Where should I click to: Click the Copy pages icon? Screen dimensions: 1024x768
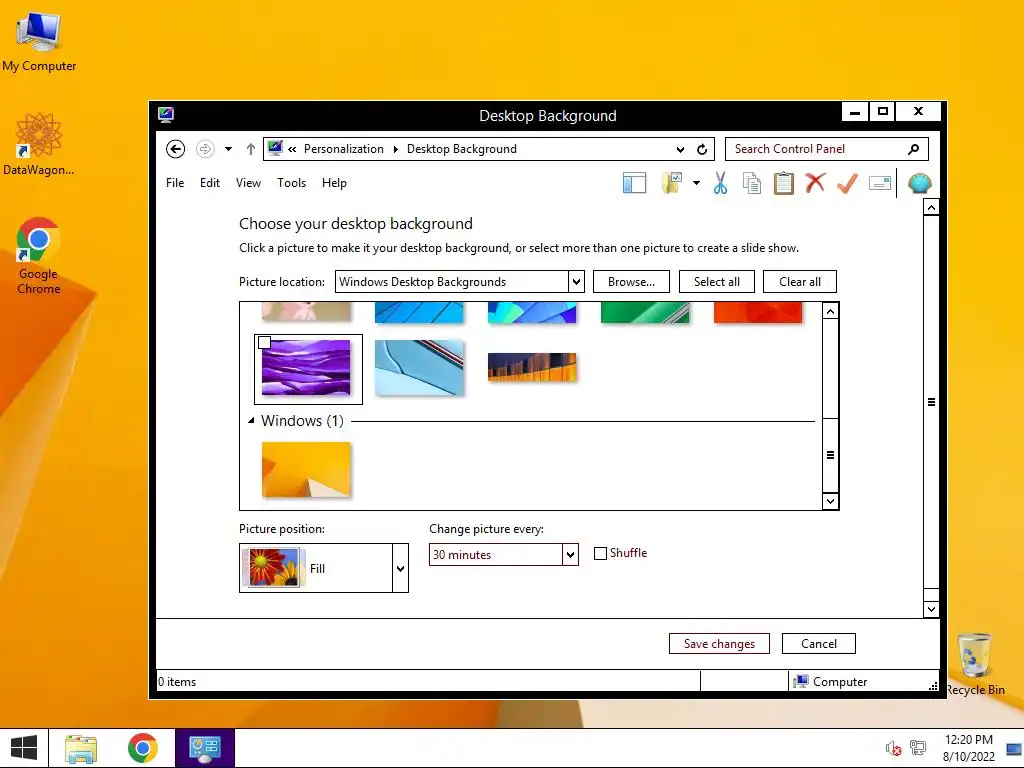(752, 184)
